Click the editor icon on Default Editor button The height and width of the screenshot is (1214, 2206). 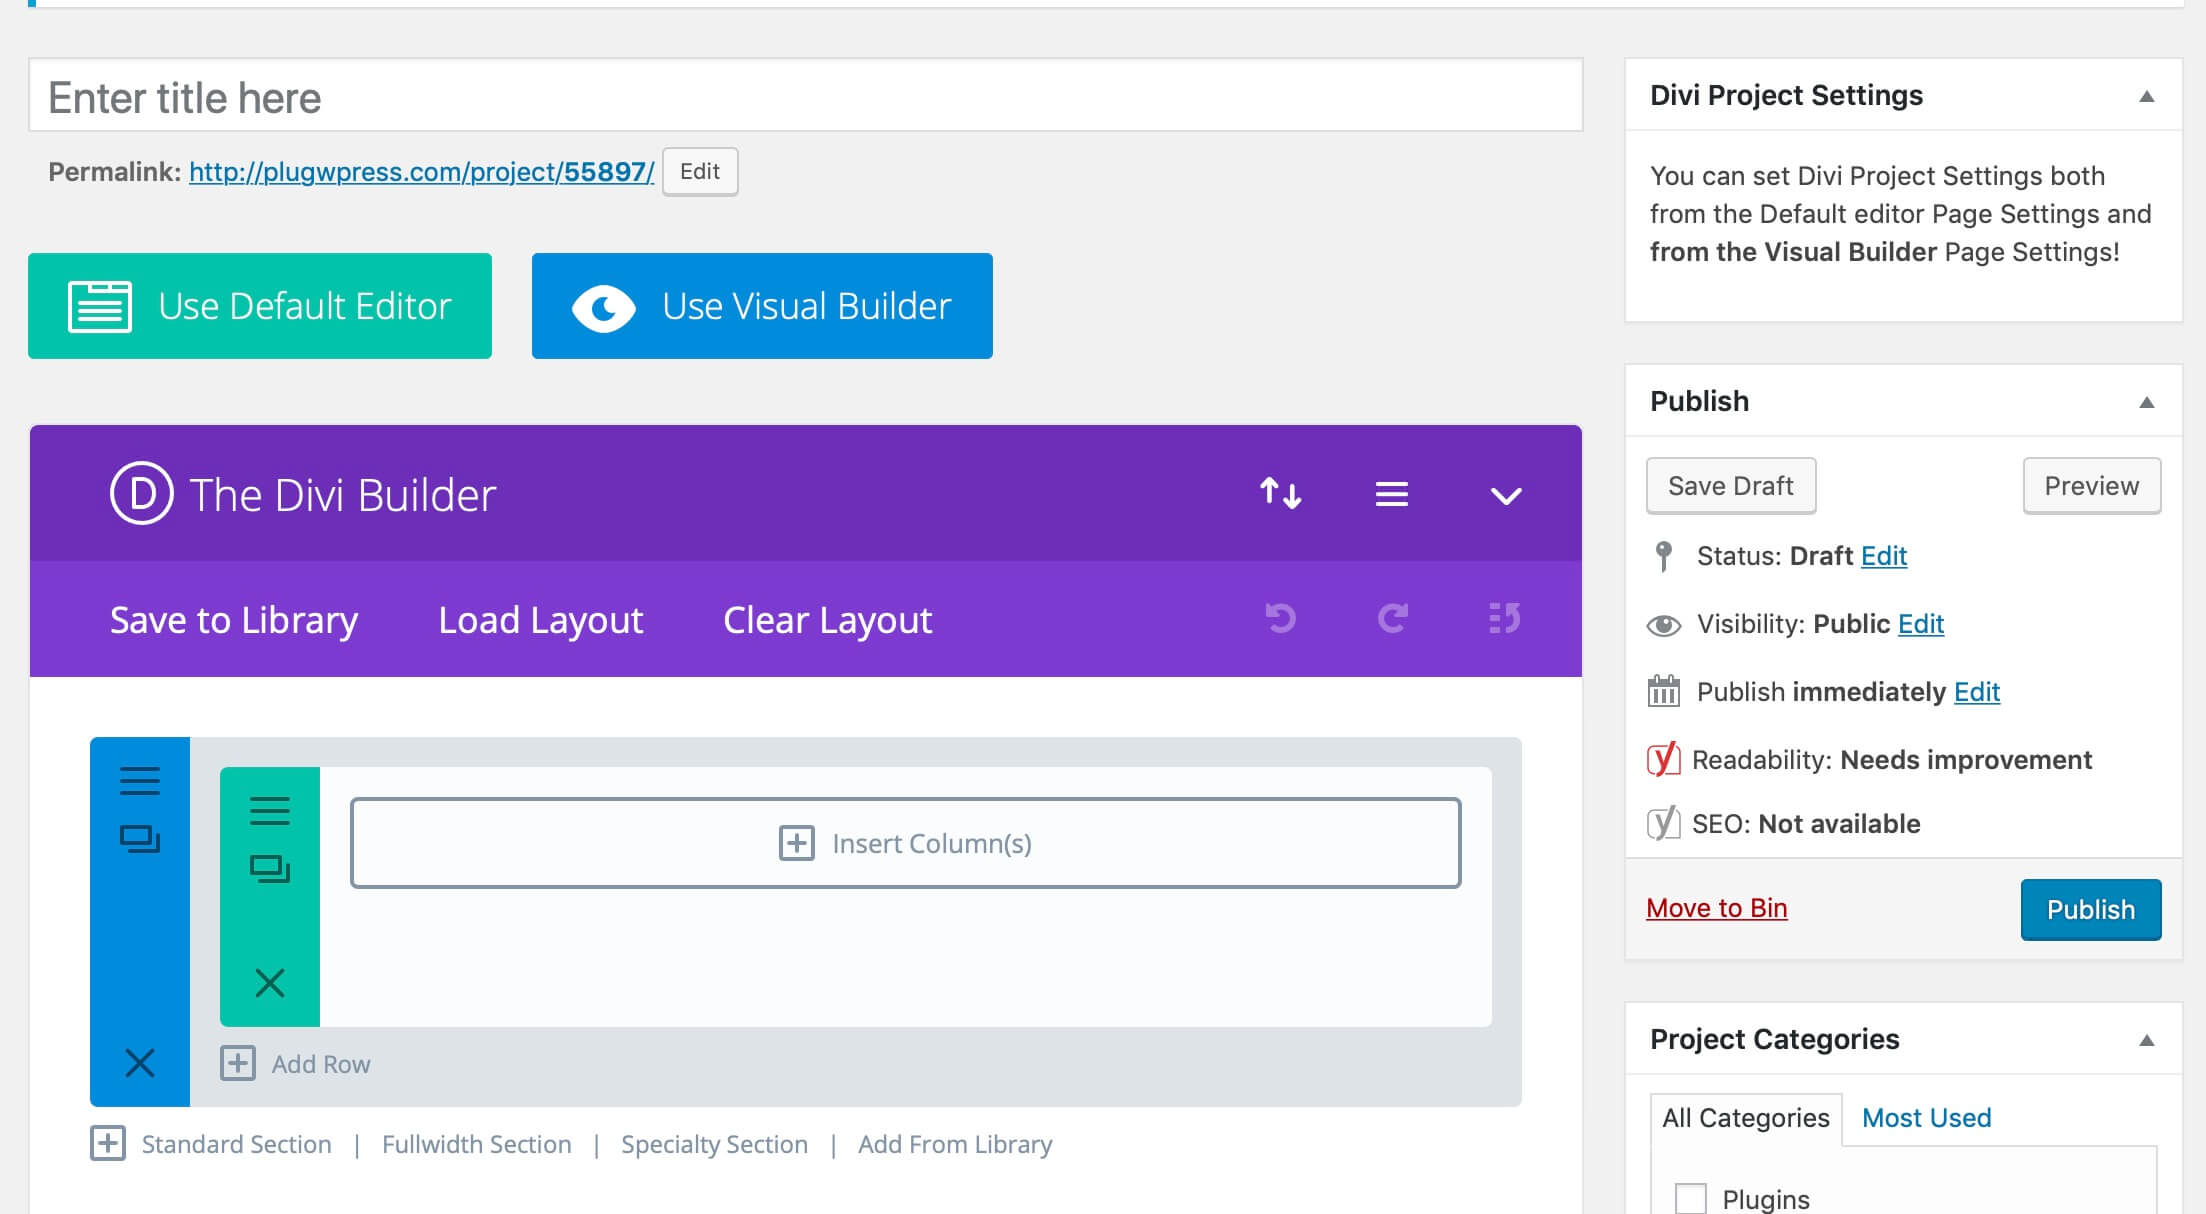pyautogui.click(x=100, y=306)
